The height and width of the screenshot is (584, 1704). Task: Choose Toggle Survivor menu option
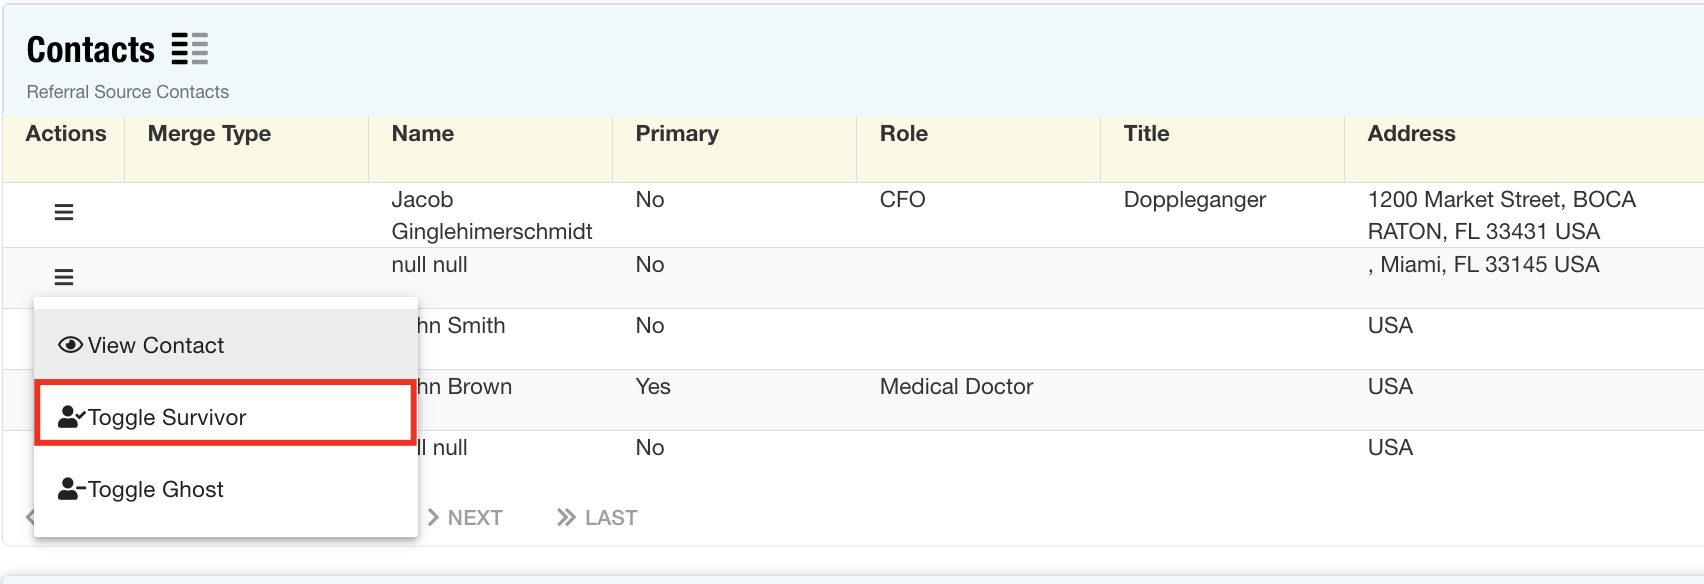pyautogui.click(x=167, y=417)
